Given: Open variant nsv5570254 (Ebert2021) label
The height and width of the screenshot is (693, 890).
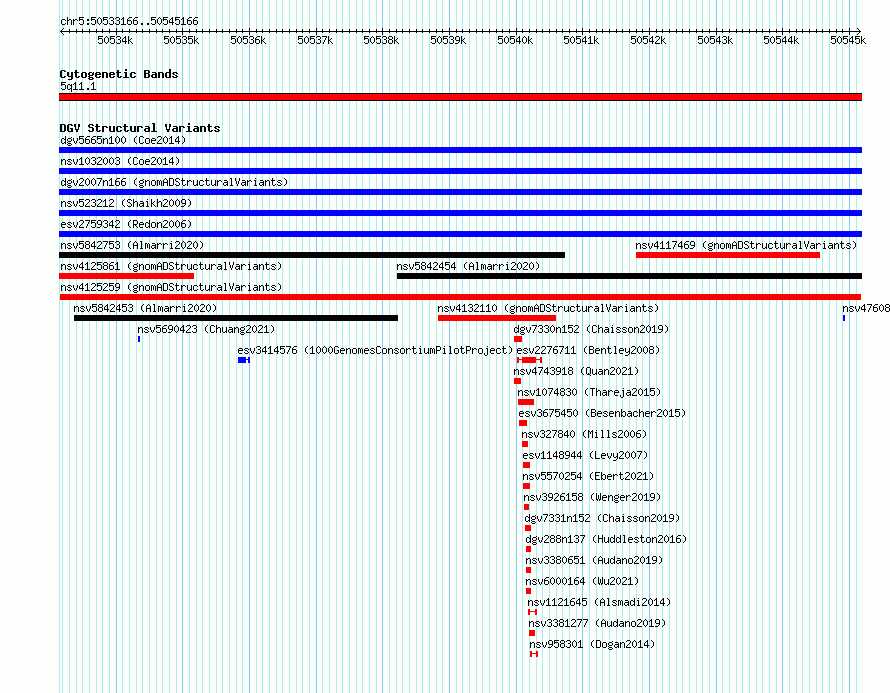Looking at the screenshot, I should point(588,476).
